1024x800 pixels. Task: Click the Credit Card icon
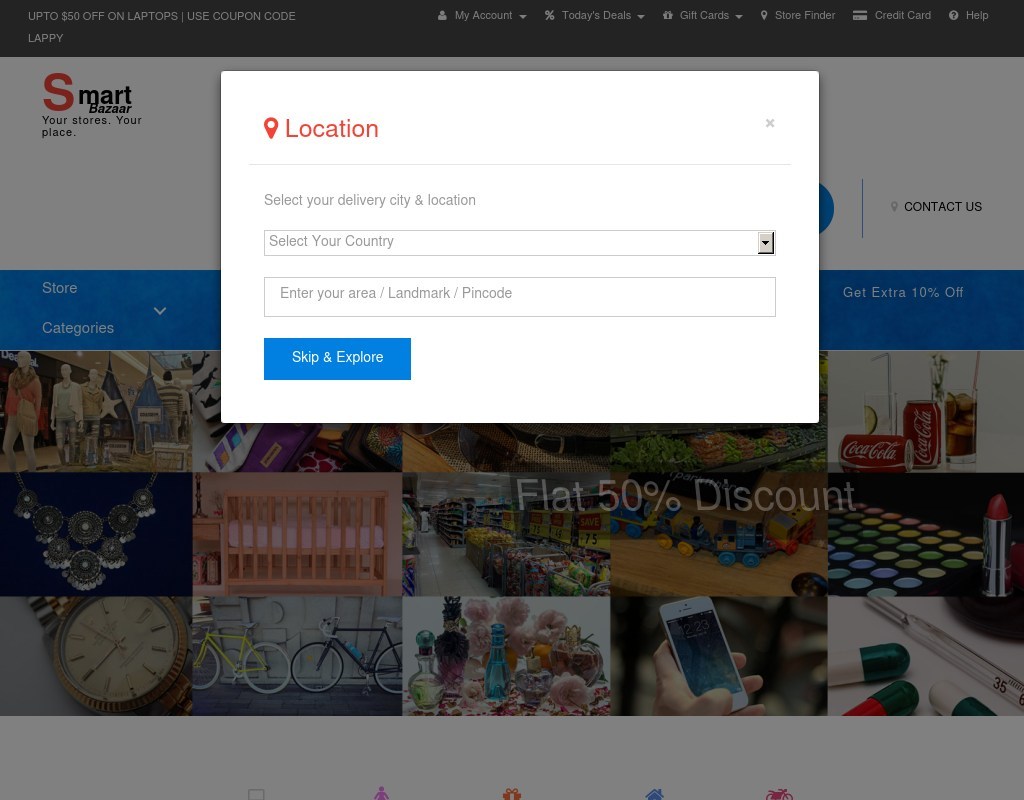[859, 16]
